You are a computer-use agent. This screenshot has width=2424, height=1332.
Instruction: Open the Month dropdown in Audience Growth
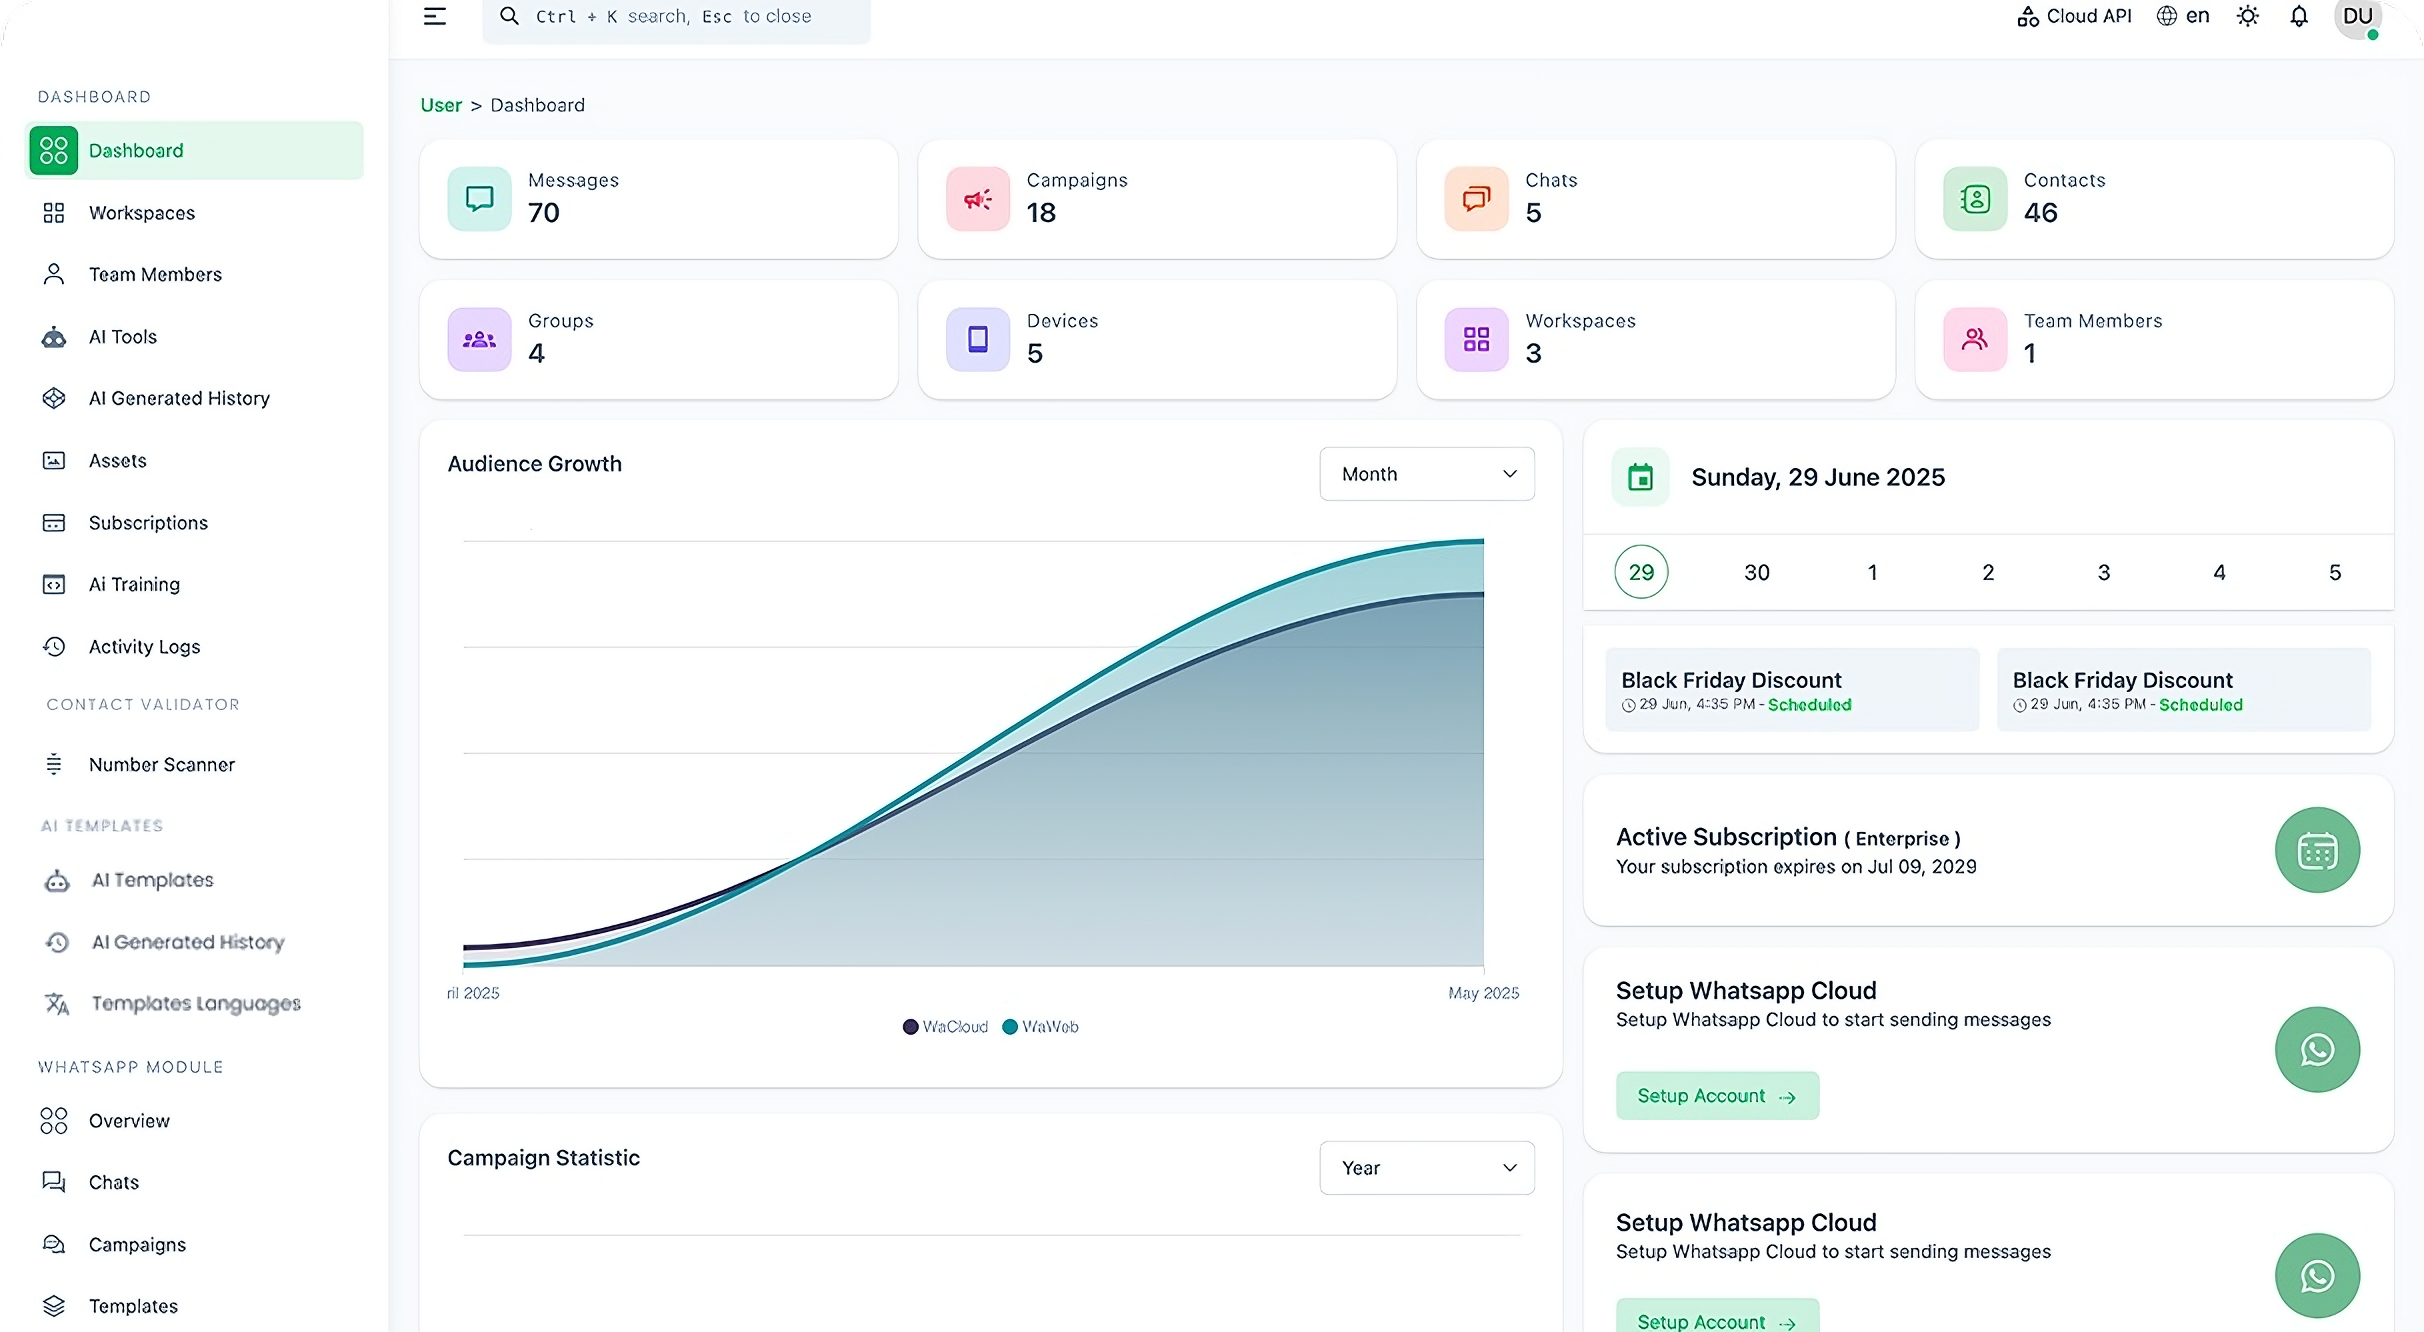tap(1426, 474)
